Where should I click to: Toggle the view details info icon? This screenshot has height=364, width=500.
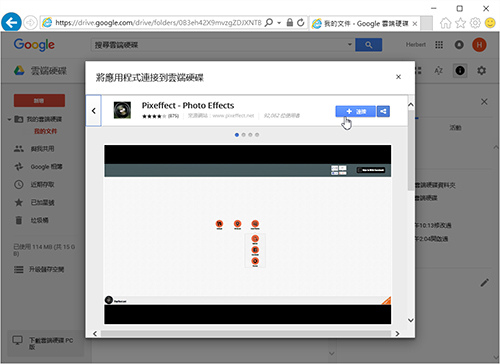460,70
